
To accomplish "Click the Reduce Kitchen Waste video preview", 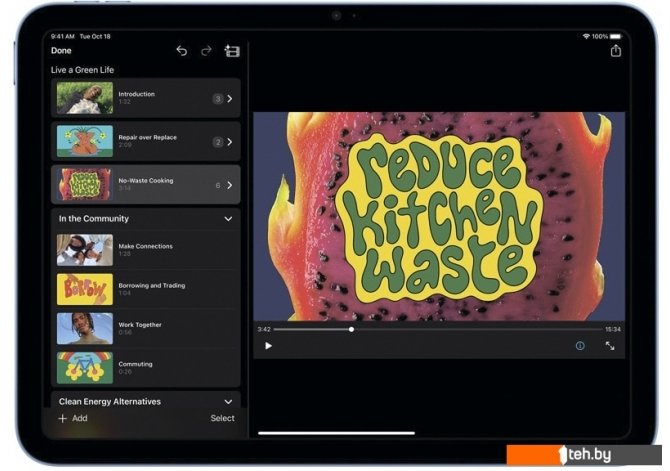I will (439, 216).
